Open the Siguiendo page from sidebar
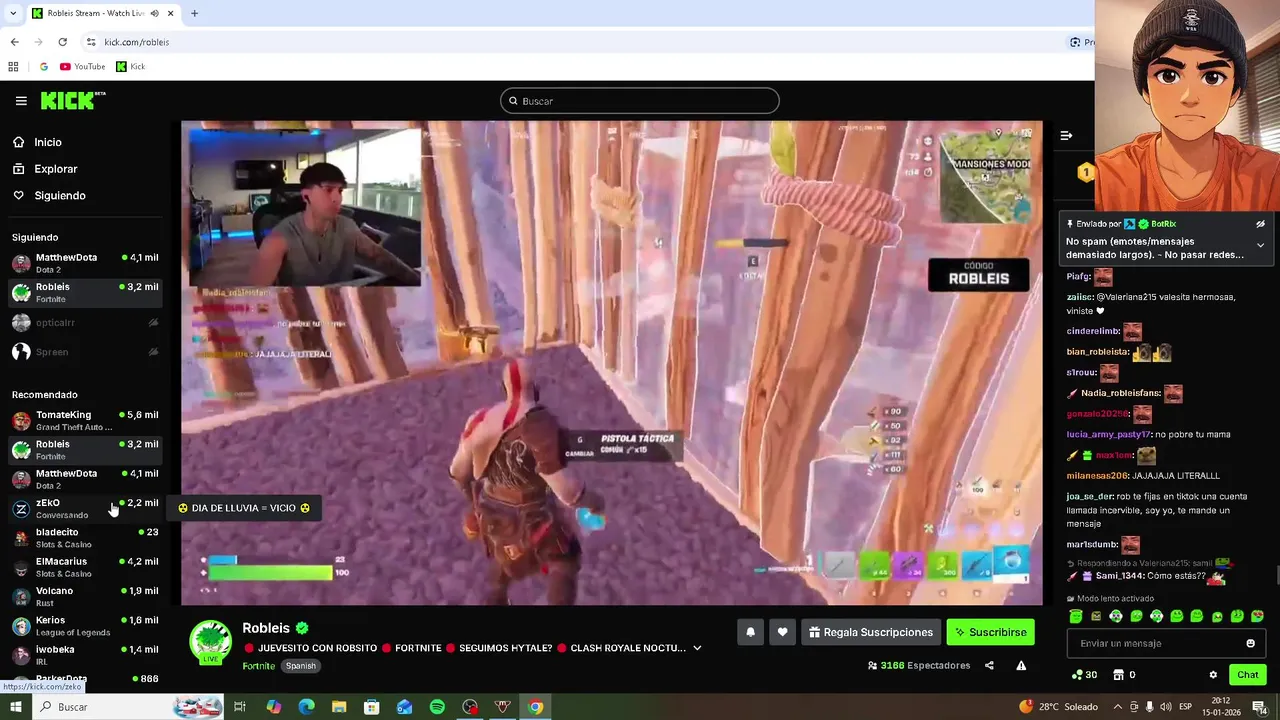The width and height of the screenshot is (1280, 720). pyautogui.click(x=60, y=196)
